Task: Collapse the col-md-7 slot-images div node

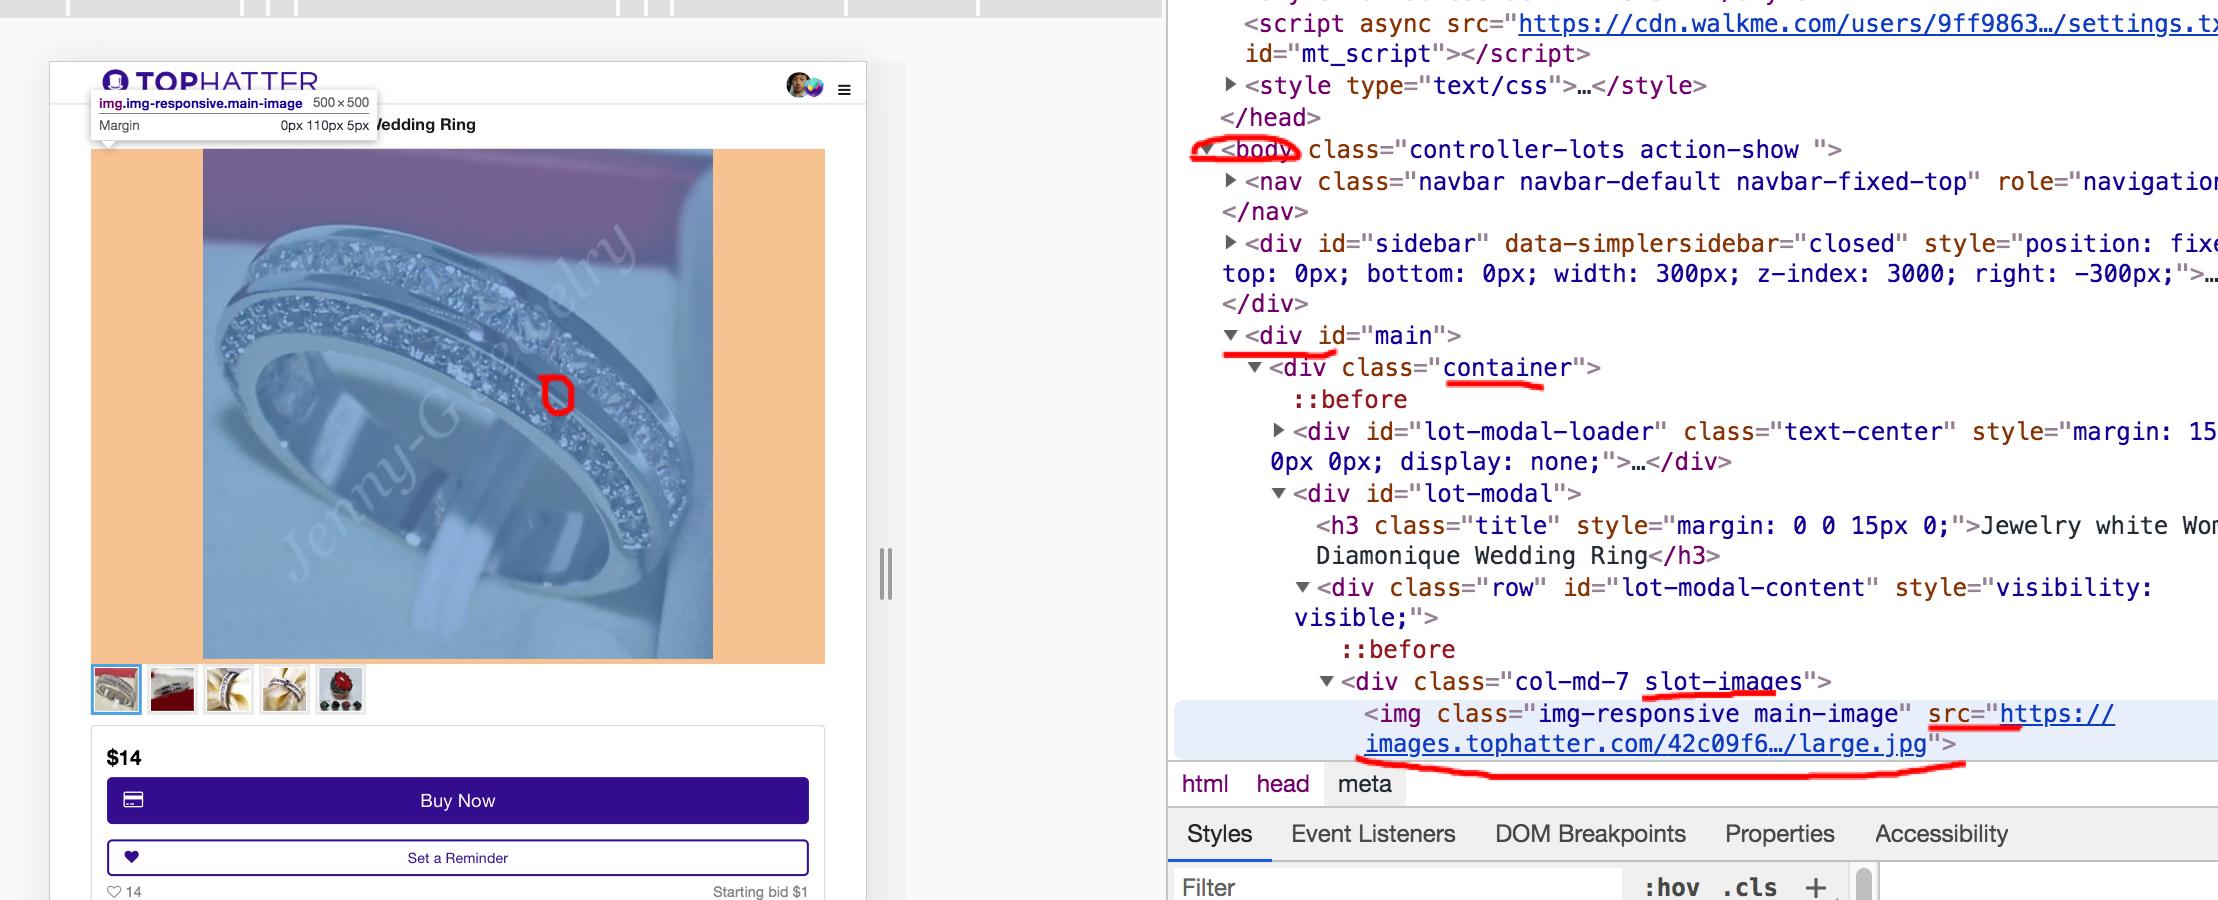Action: [x=1326, y=681]
